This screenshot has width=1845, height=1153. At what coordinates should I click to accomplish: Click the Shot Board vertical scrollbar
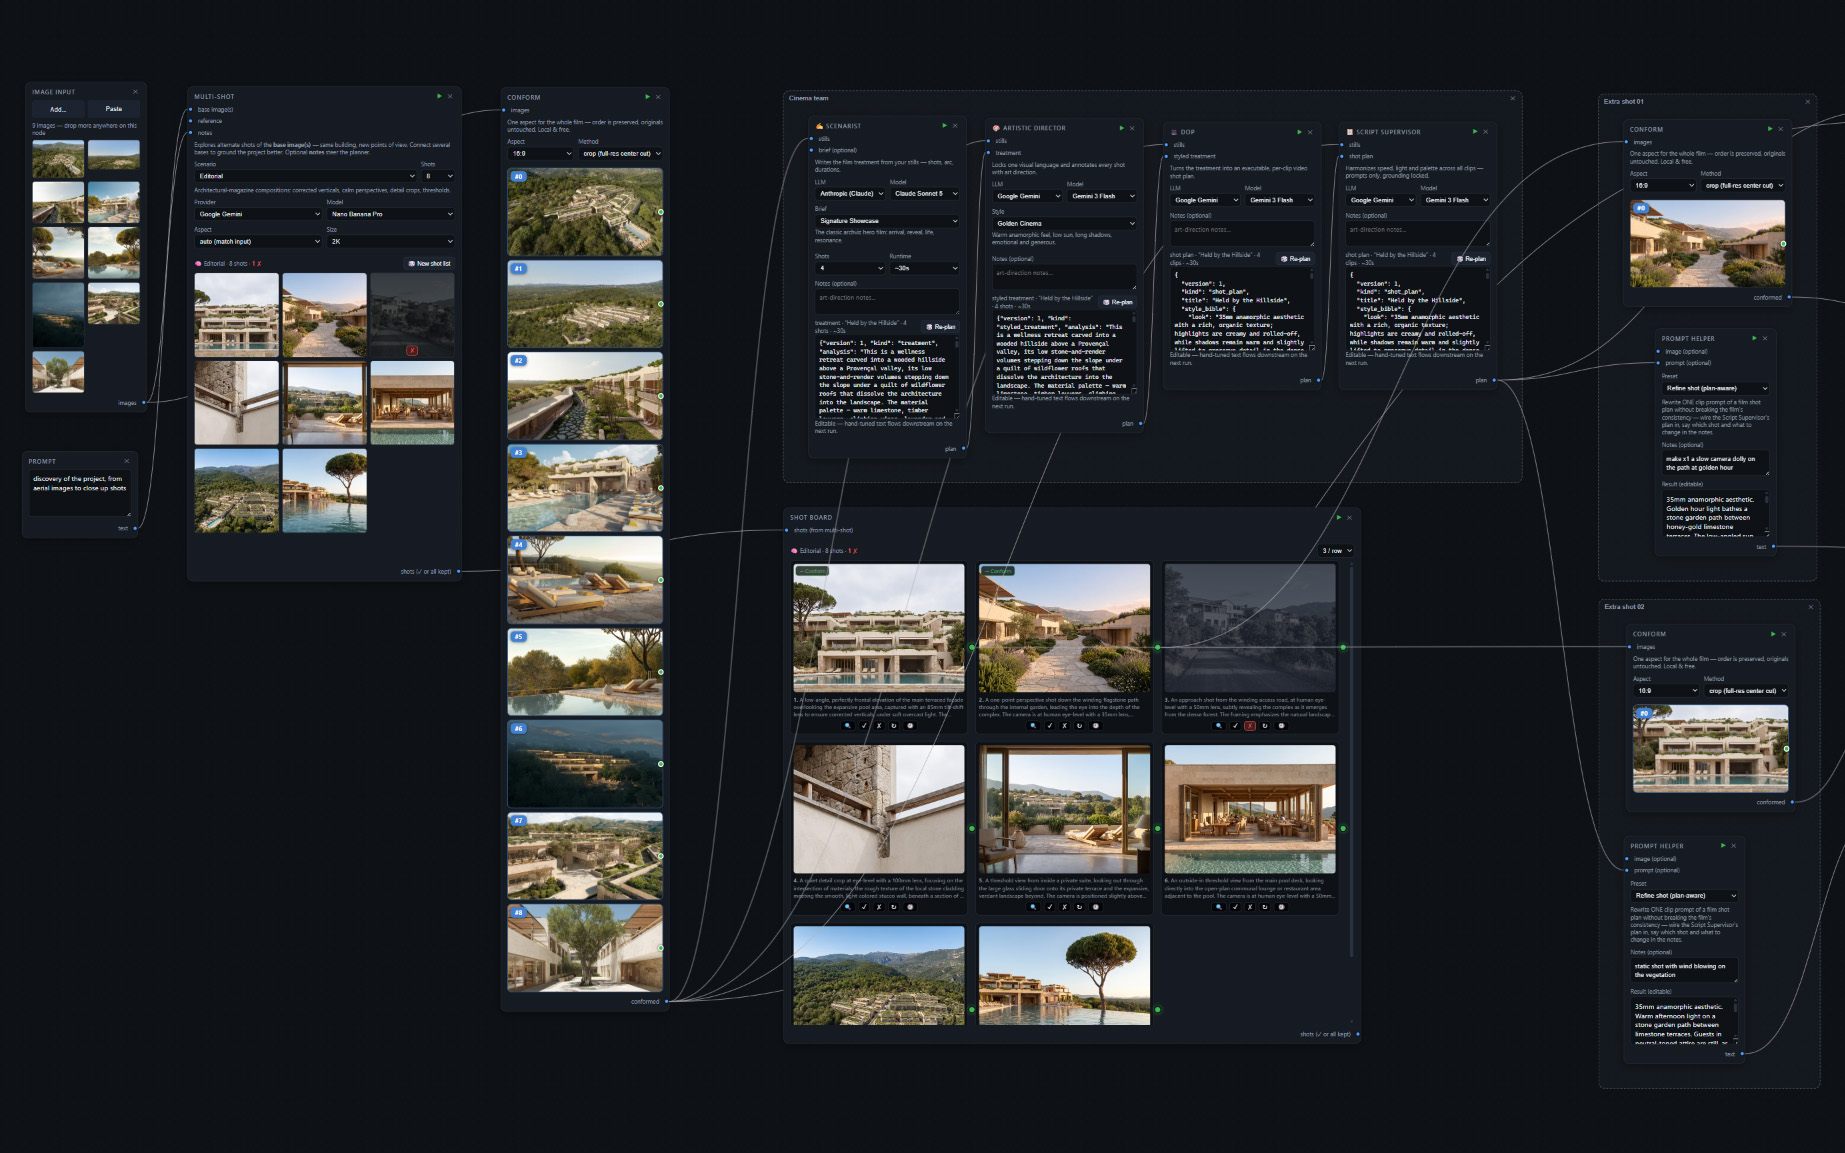click(x=1351, y=760)
